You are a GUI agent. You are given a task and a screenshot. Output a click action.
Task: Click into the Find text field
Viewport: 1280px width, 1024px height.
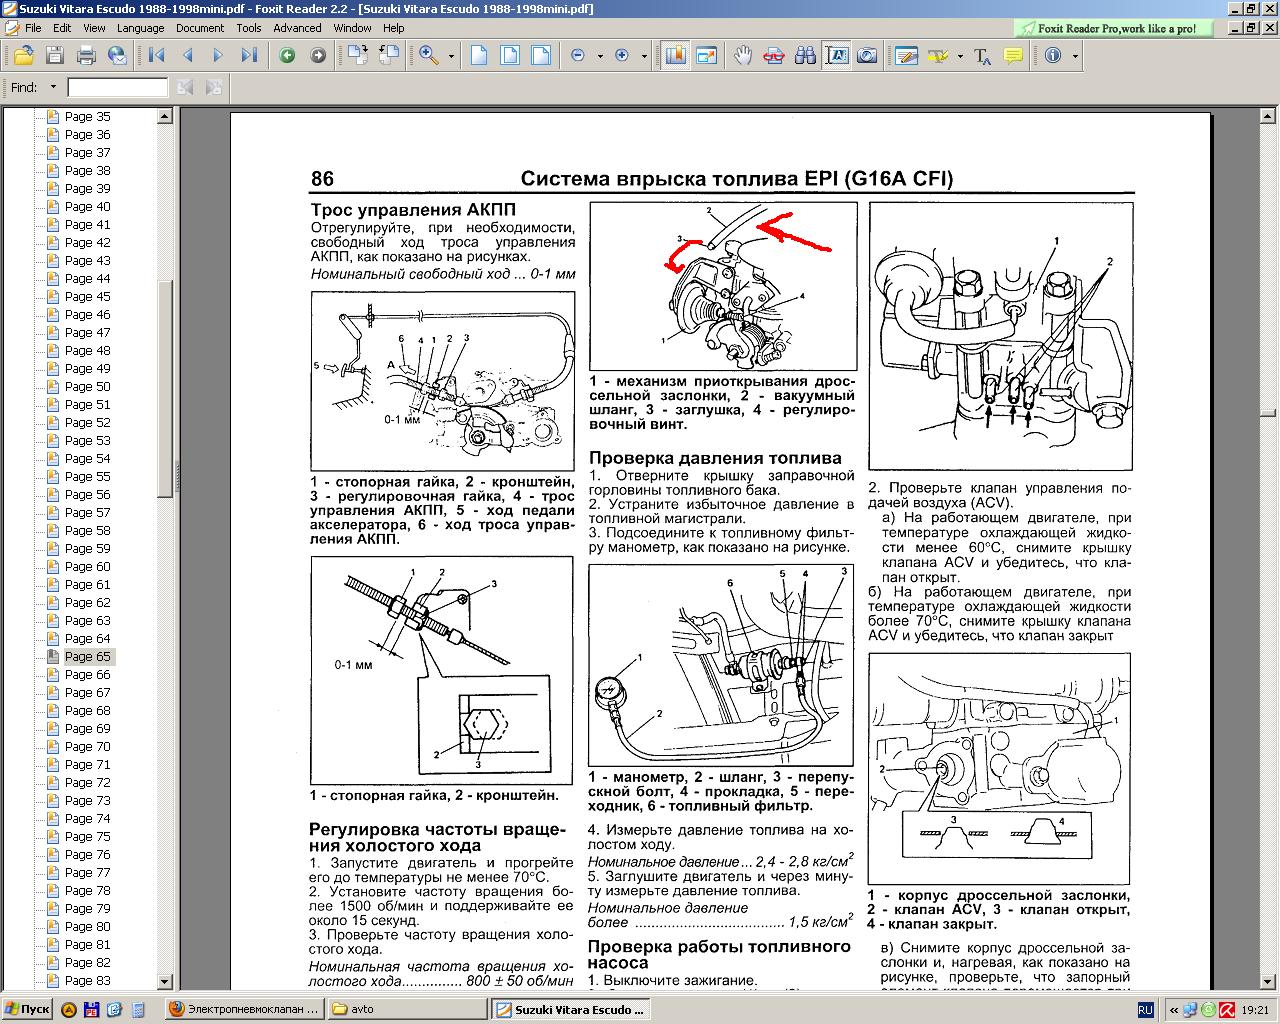117,88
